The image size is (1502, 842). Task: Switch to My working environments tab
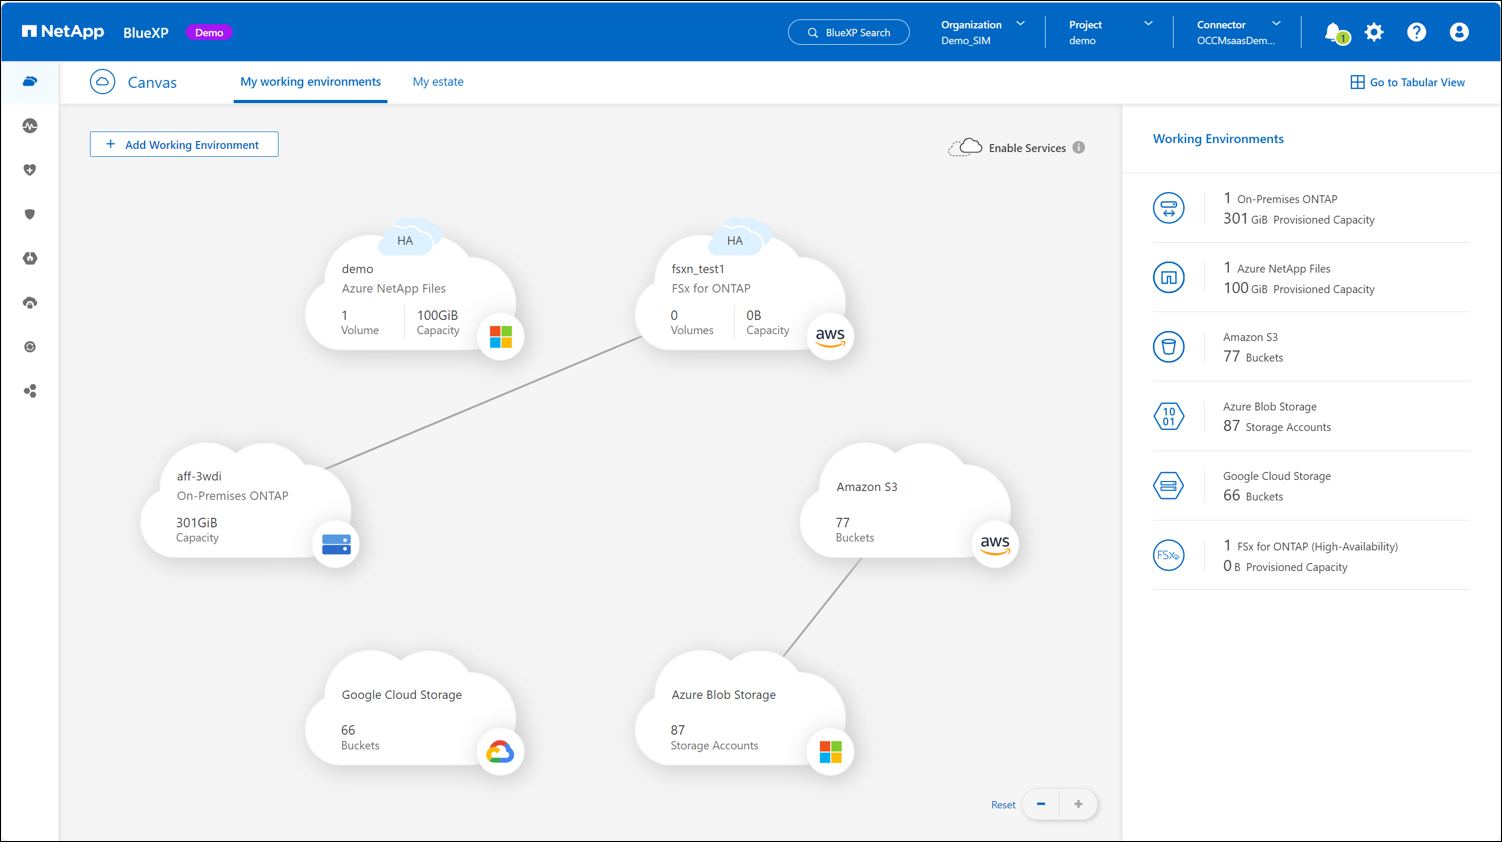310,82
